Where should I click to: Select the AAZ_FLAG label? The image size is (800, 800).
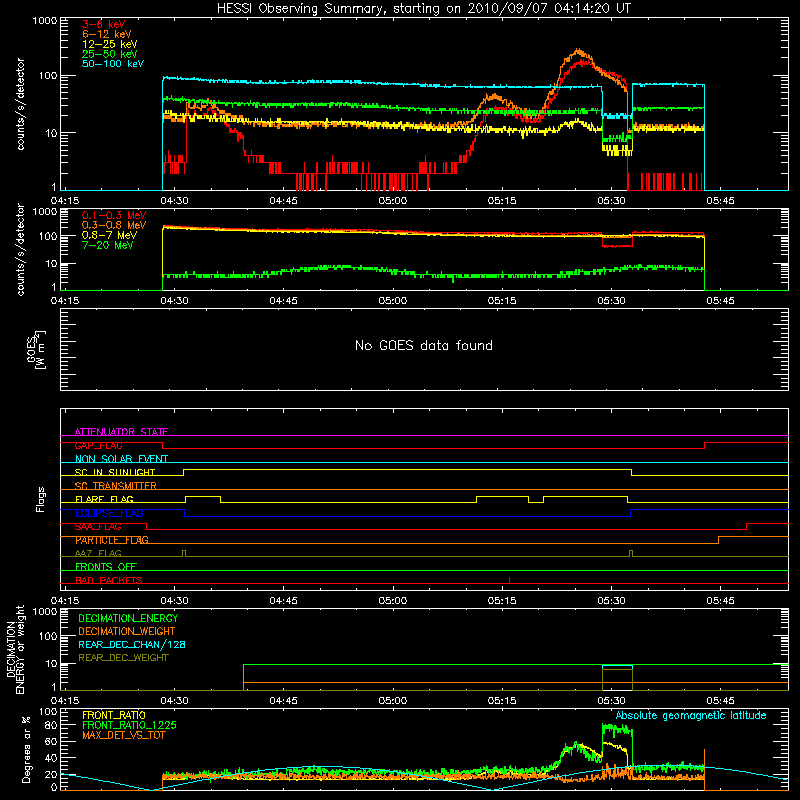98,553
